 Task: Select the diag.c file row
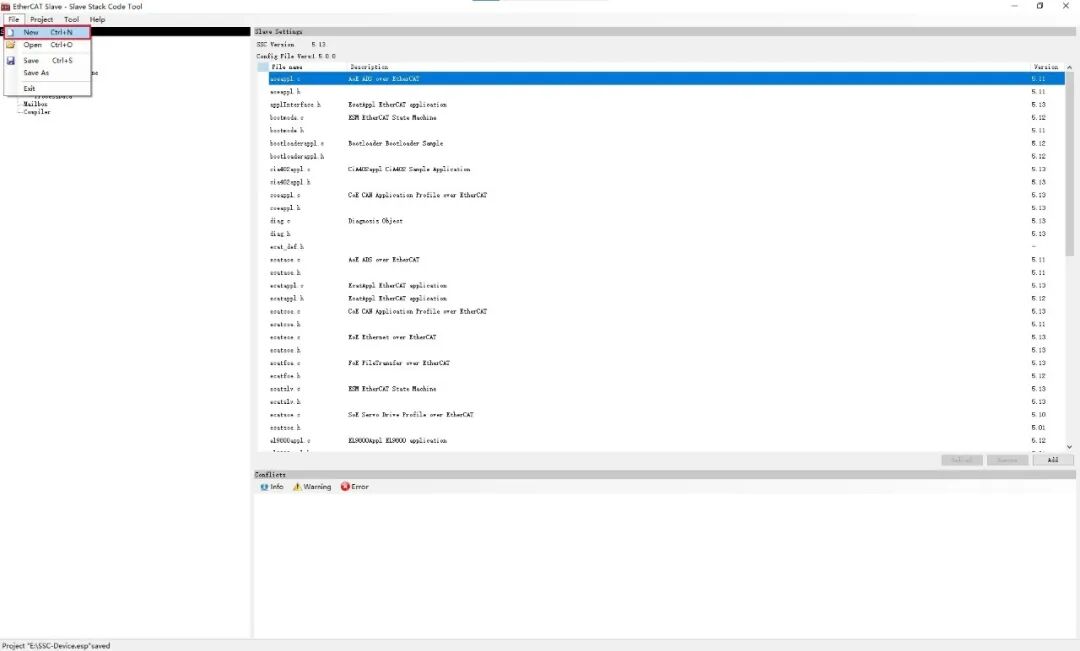(x=666, y=221)
